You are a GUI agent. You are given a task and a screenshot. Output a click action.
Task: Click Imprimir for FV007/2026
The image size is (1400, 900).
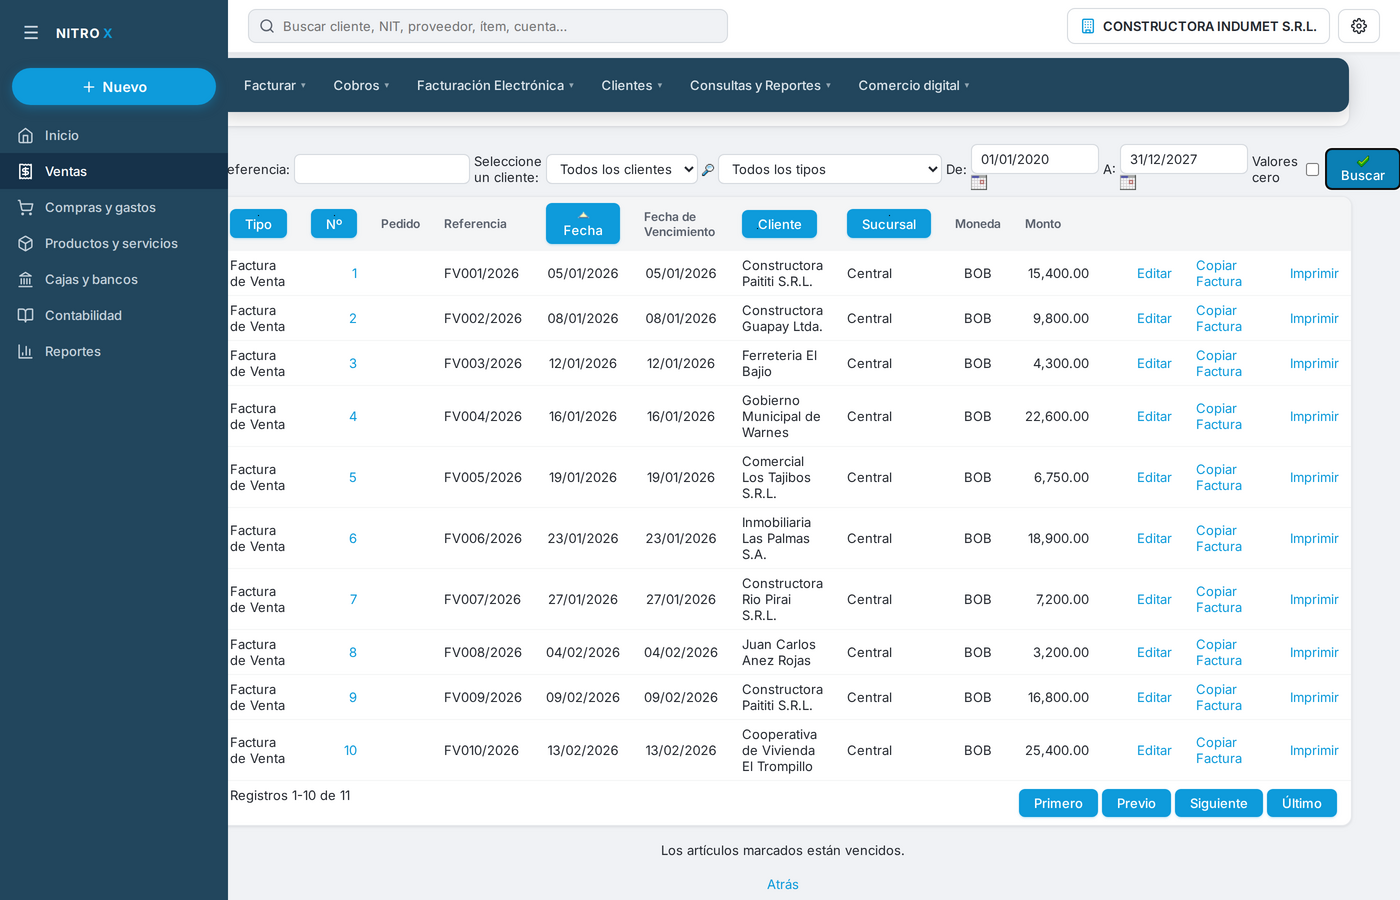[x=1314, y=599]
